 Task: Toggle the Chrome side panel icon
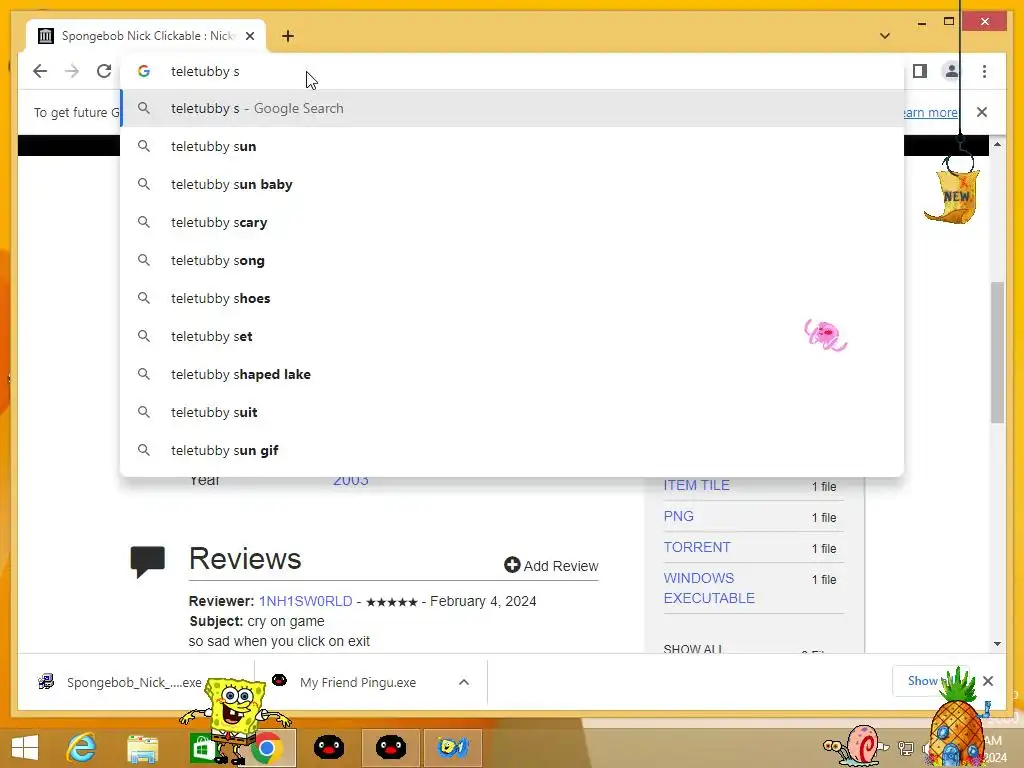[920, 71]
